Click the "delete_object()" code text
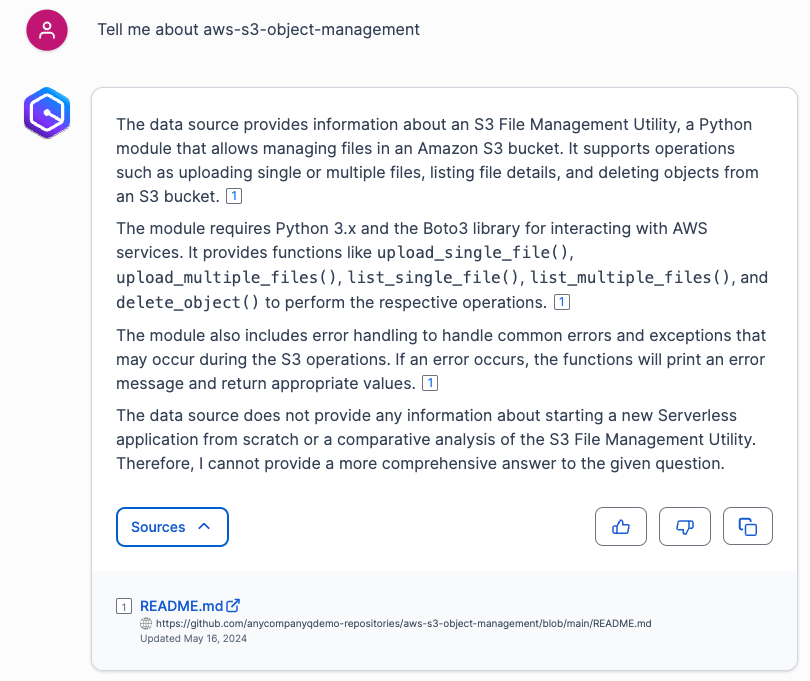 (x=187, y=302)
